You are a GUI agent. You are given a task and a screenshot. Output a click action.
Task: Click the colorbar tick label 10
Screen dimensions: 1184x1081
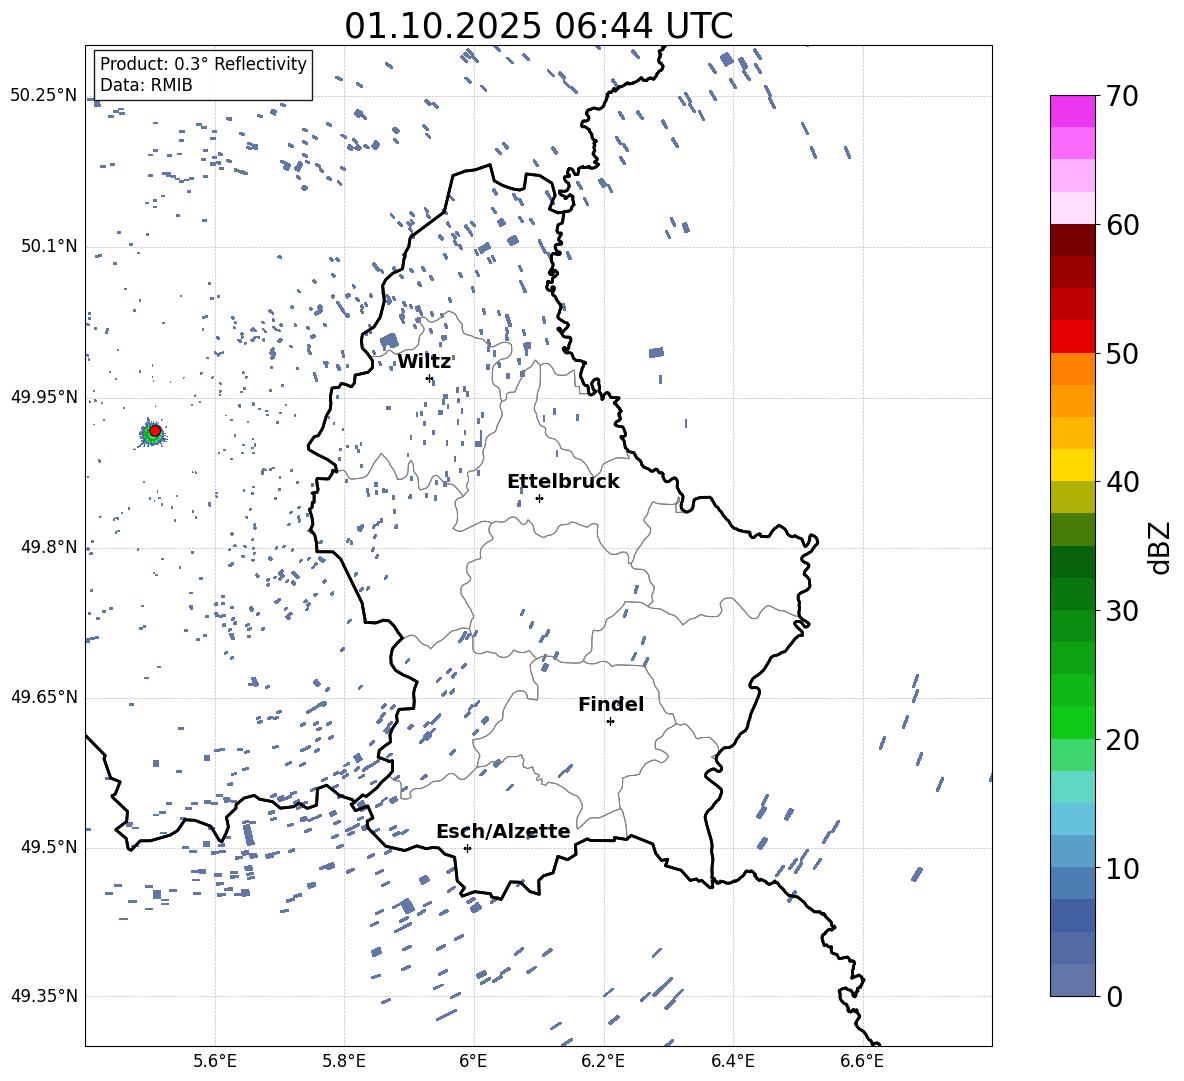(x=1122, y=868)
